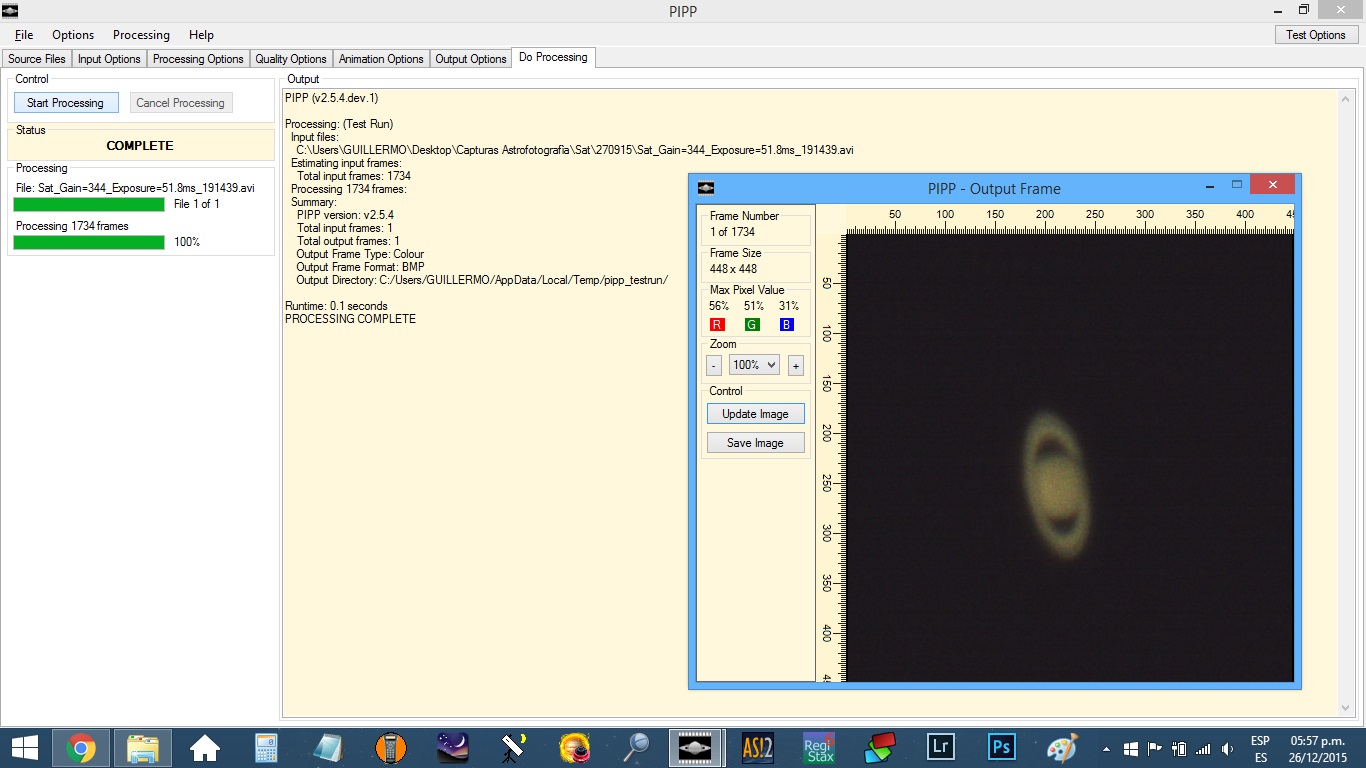Click Start Processing
The width and height of the screenshot is (1366, 768).
point(65,103)
